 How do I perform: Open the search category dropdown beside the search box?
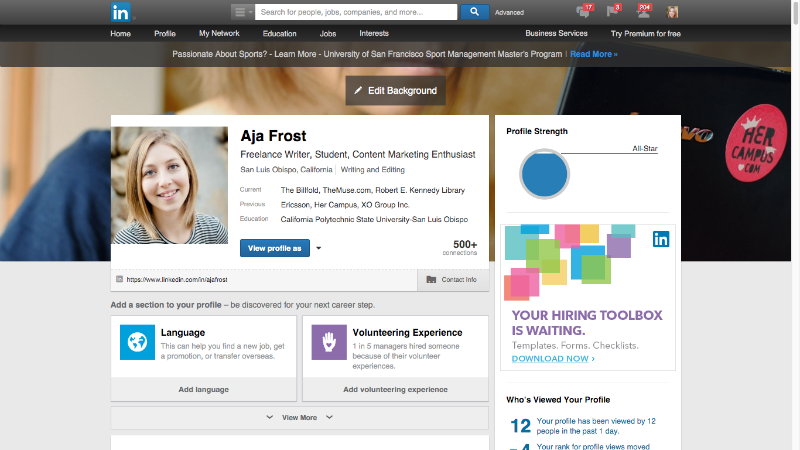242,12
